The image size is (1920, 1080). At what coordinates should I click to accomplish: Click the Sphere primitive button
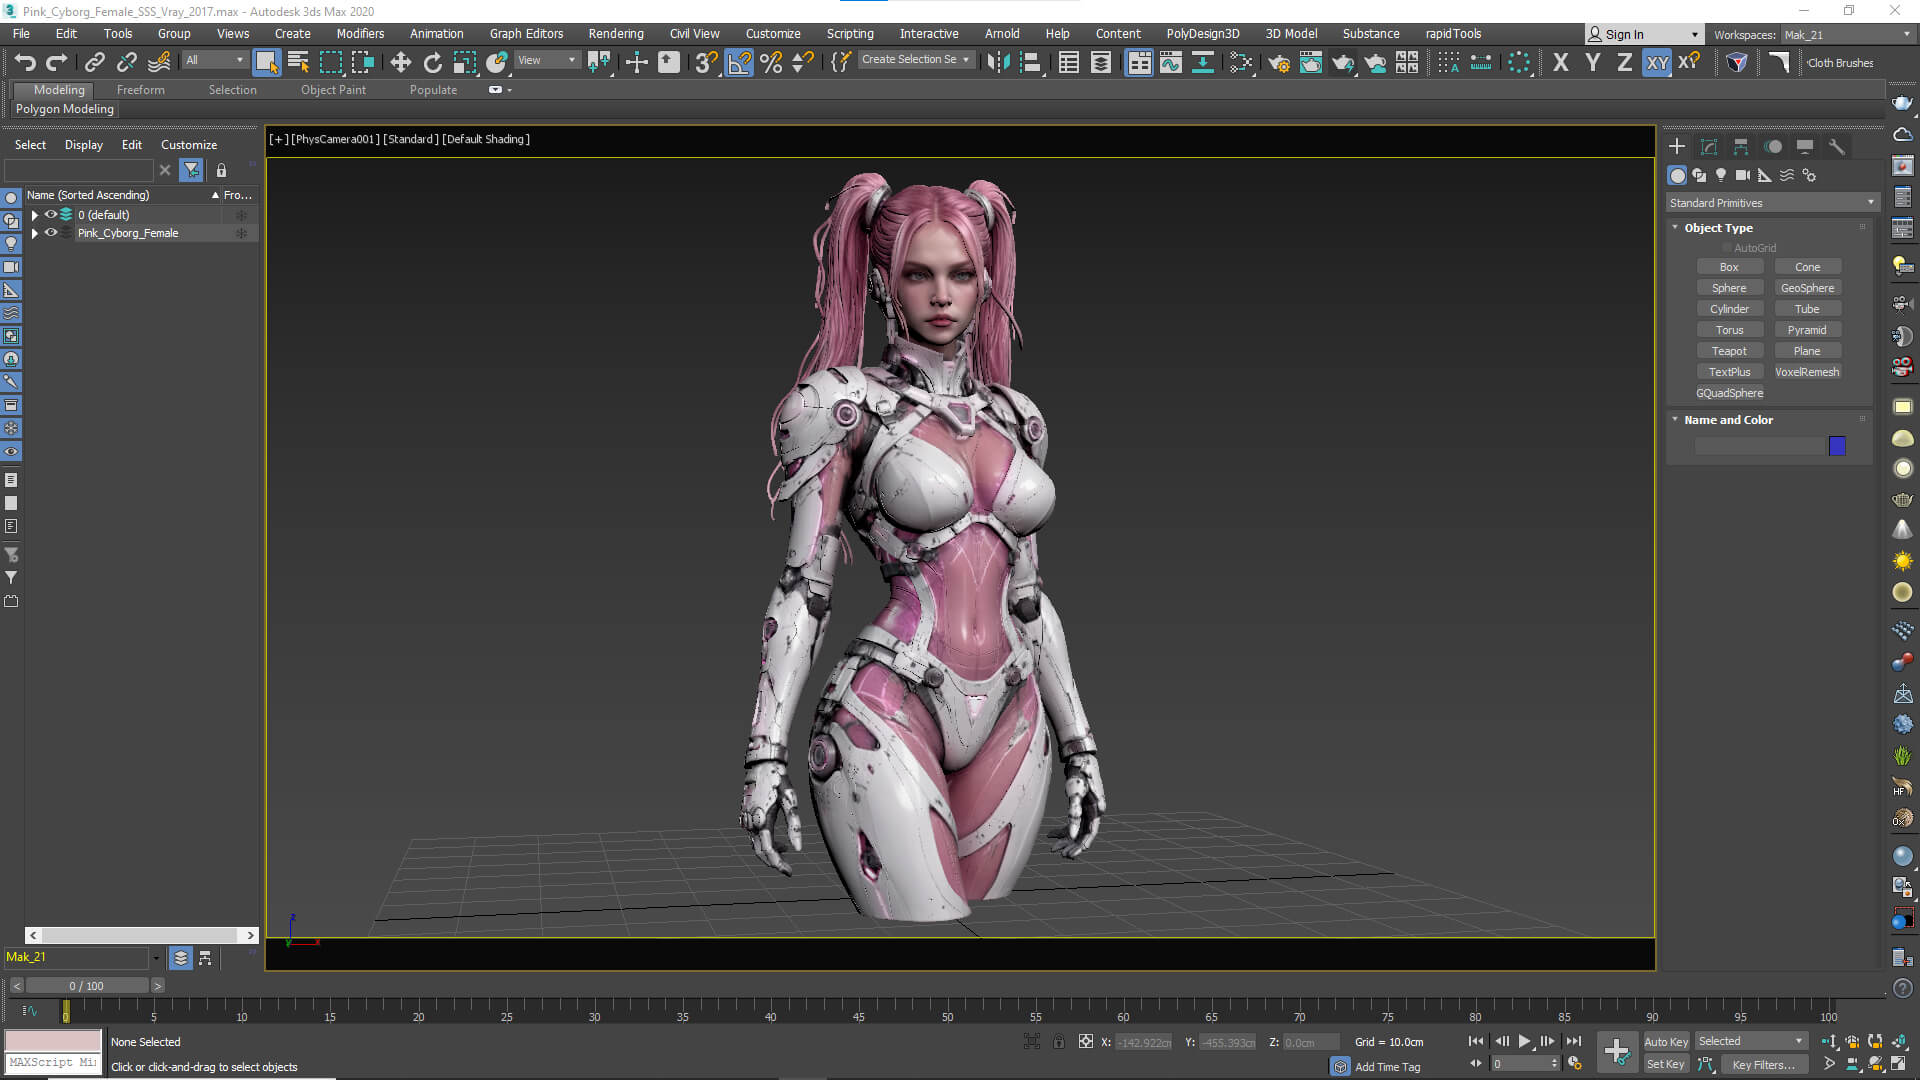click(1729, 288)
